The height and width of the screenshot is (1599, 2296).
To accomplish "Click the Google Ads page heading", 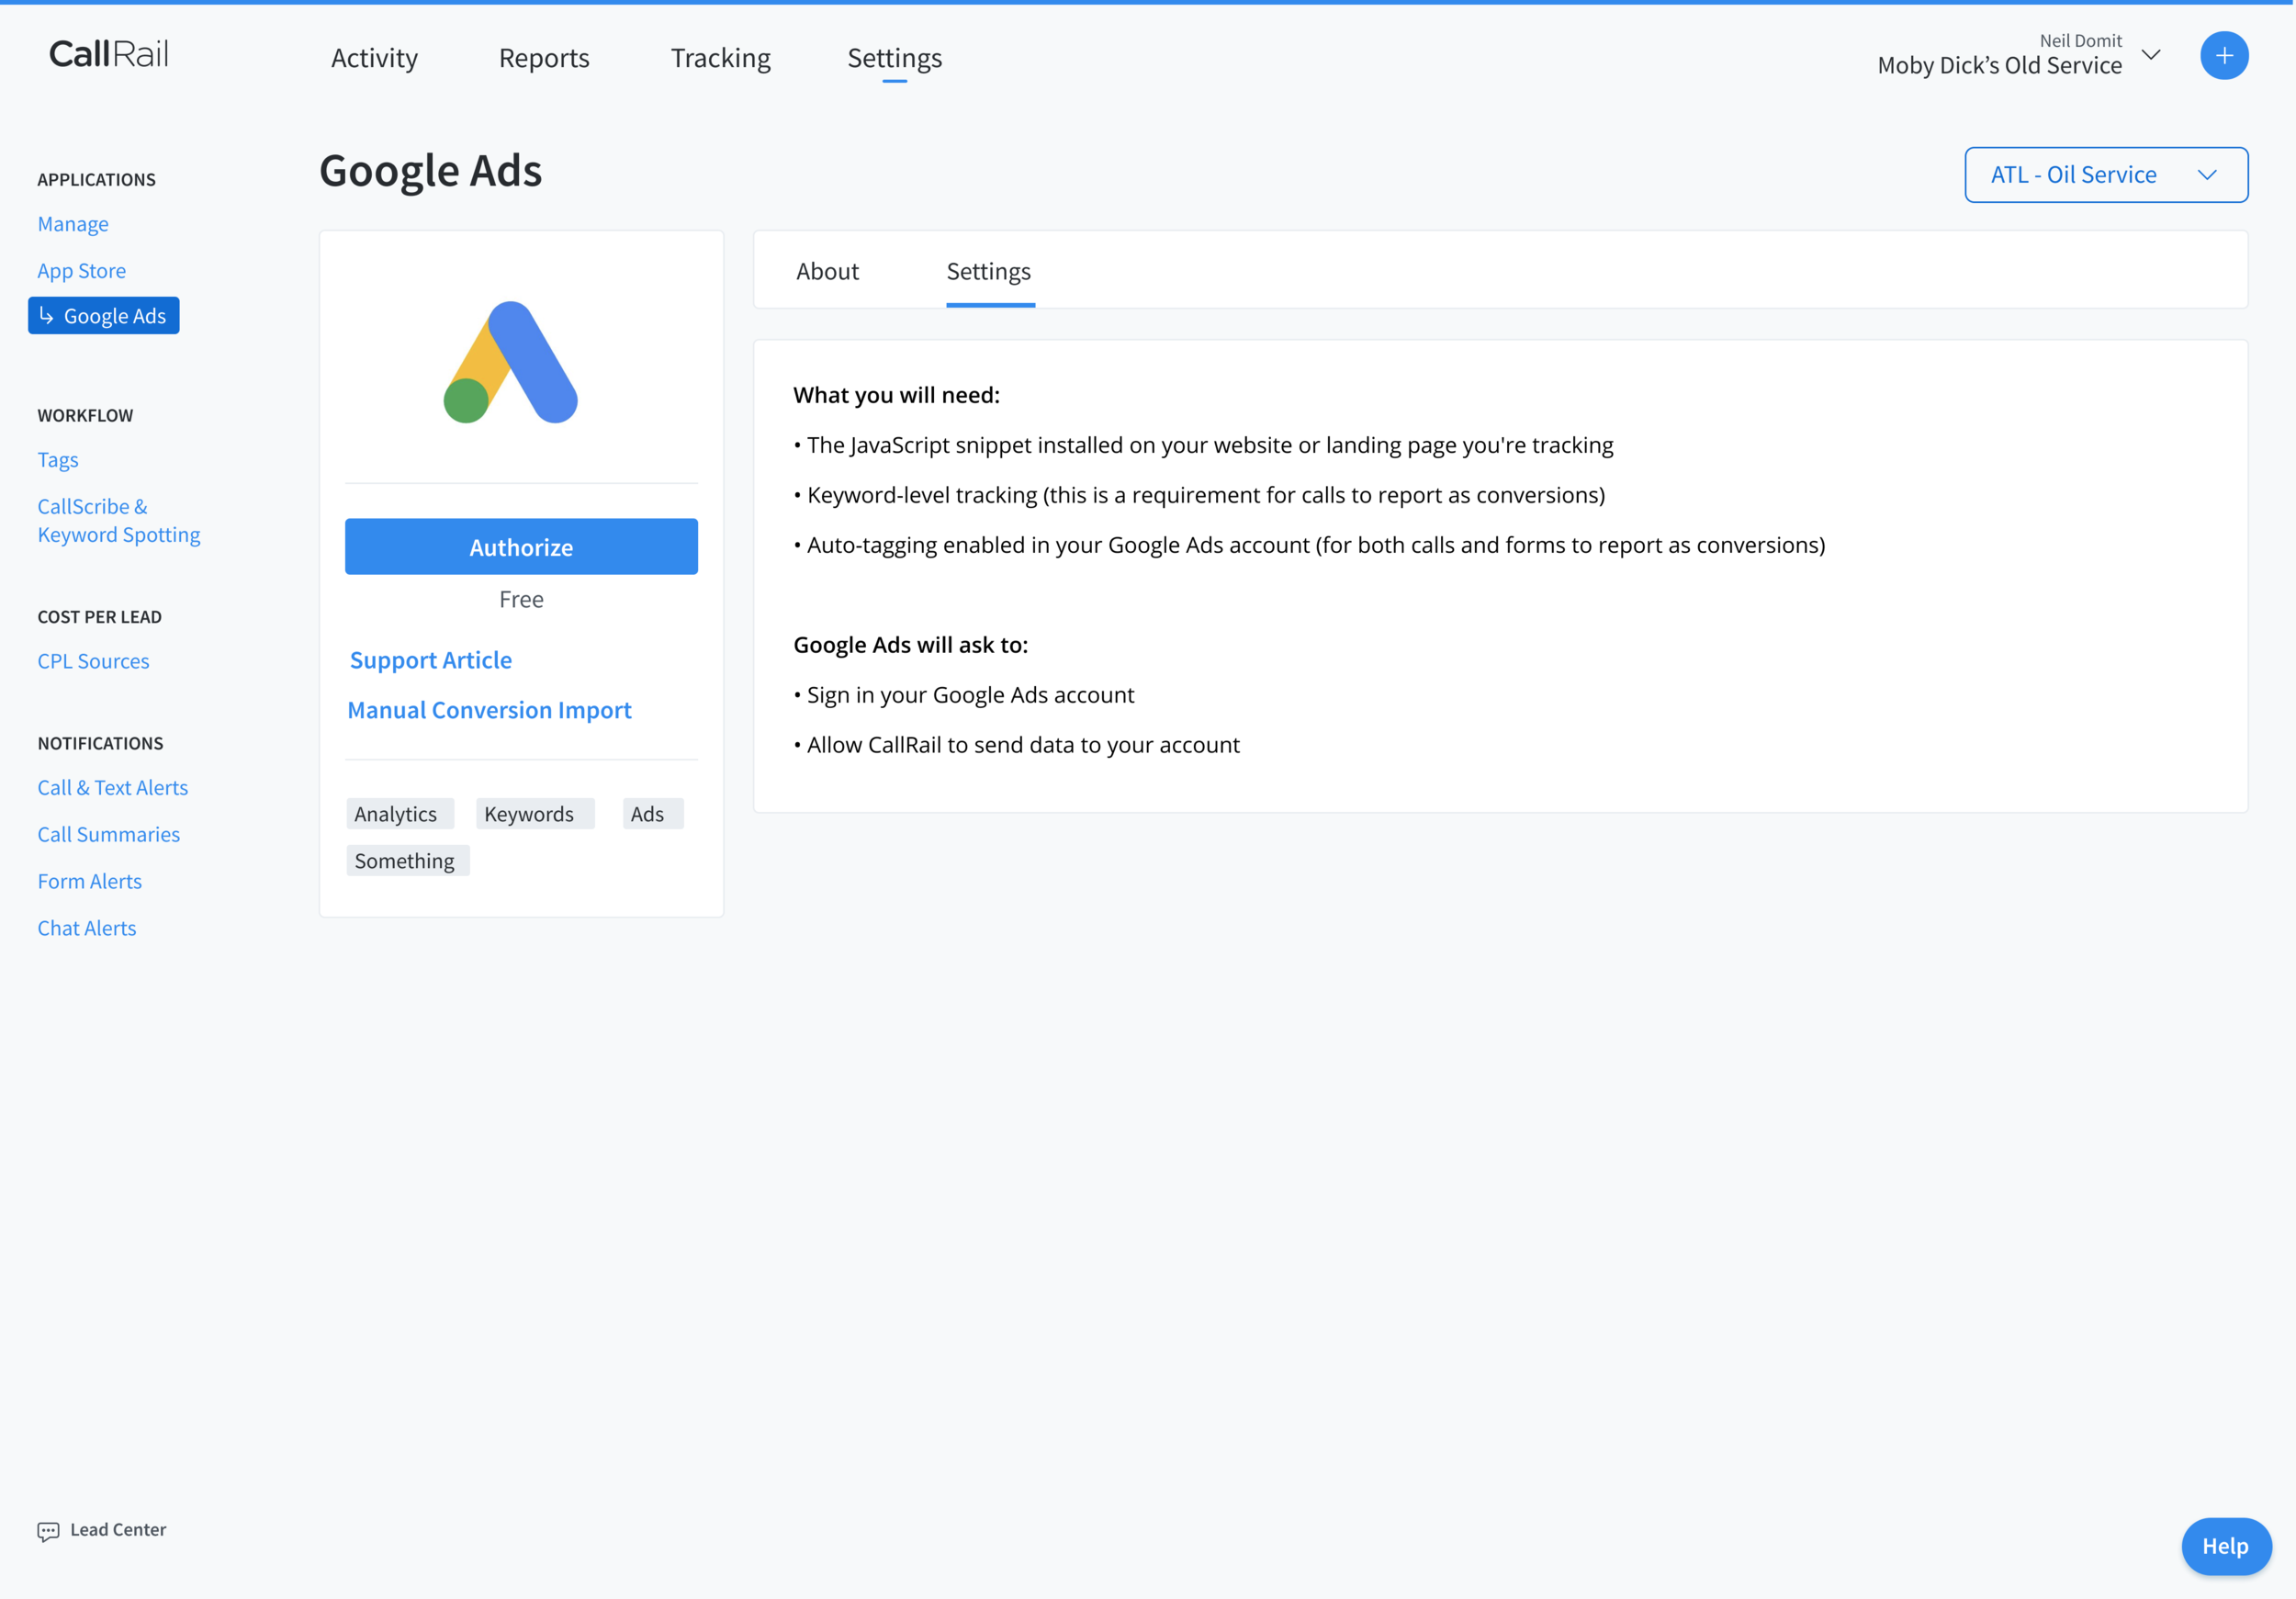I will pos(431,171).
